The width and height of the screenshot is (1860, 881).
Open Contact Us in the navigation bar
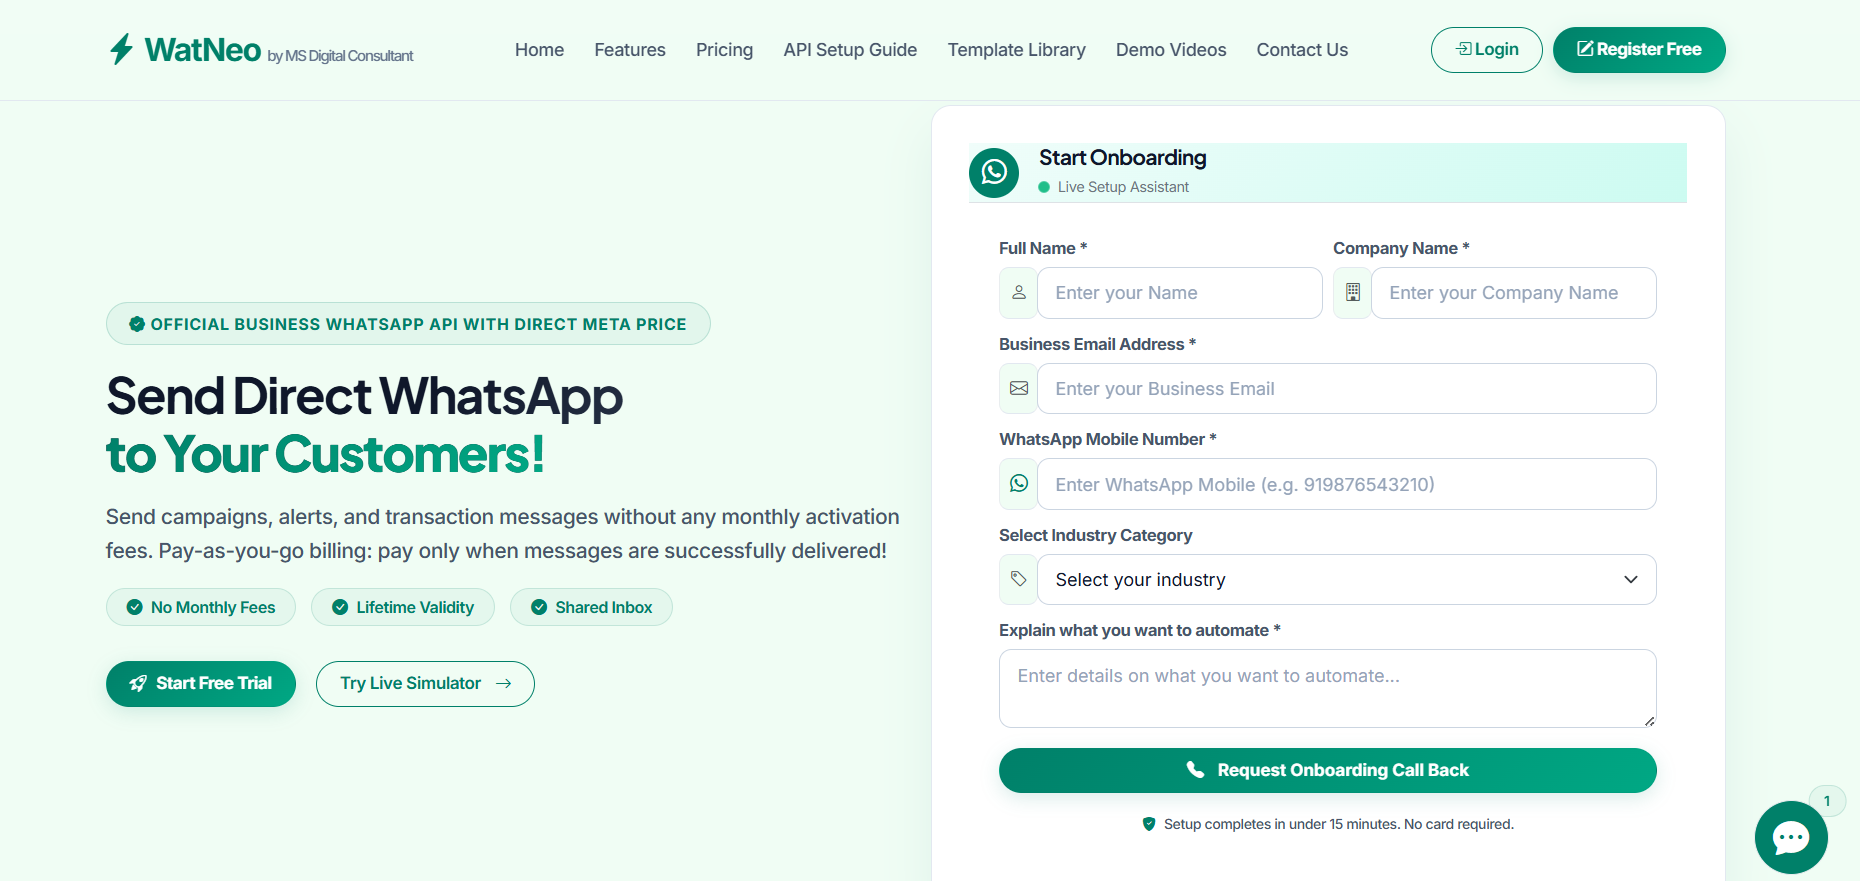(x=1302, y=50)
